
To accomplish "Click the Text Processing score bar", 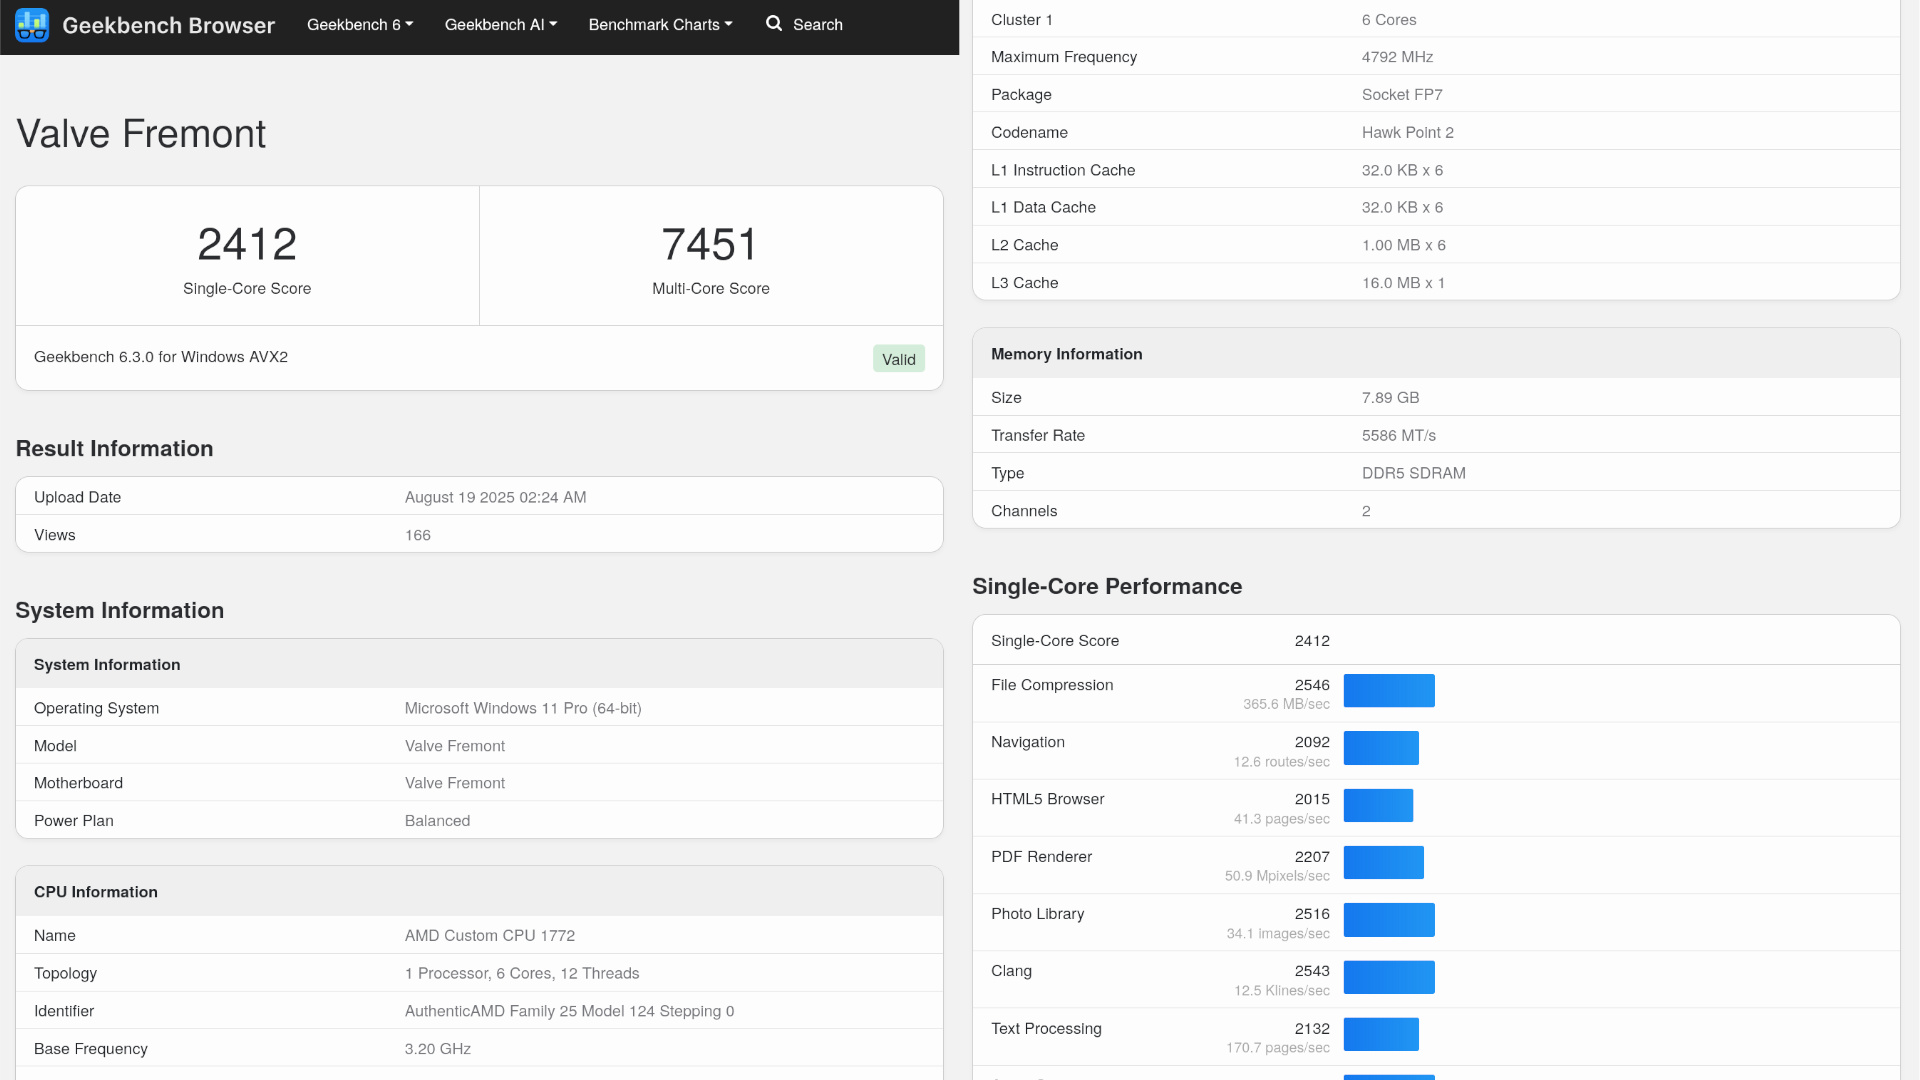I will coord(1381,1034).
